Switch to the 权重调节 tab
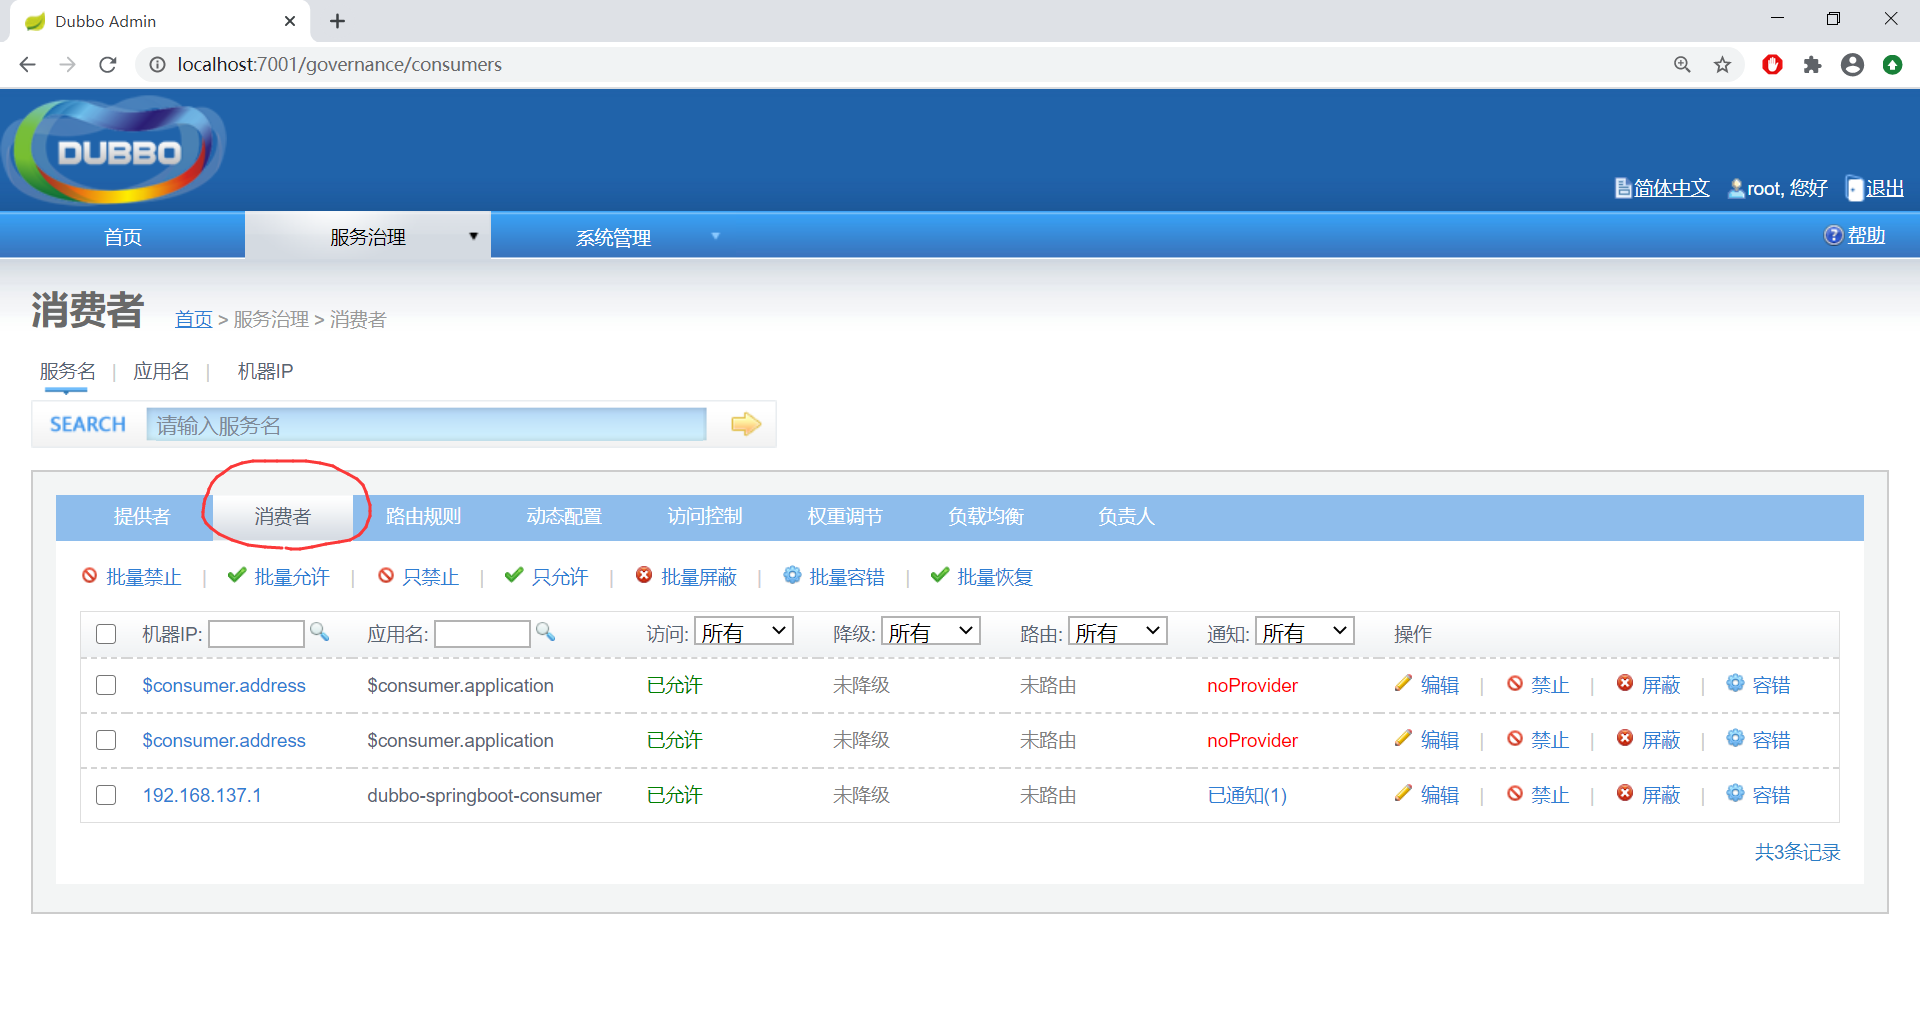 point(845,516)
